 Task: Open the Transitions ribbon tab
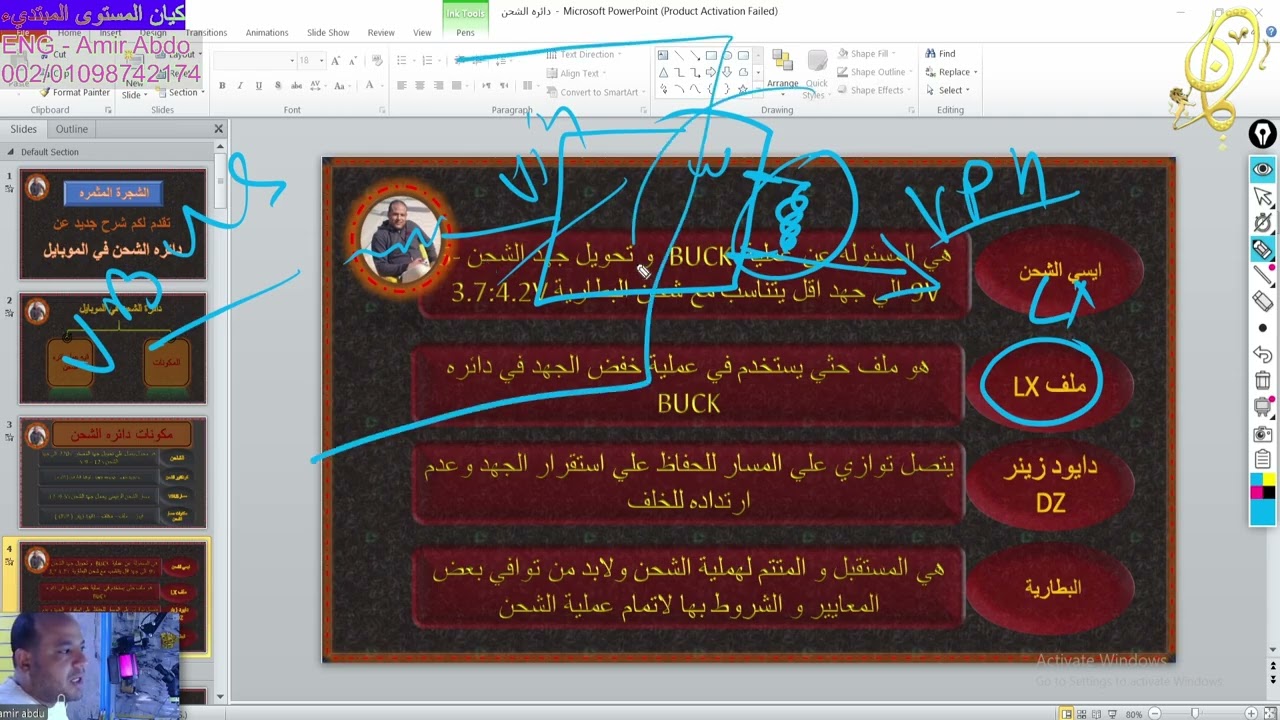[x=206, y=33]
